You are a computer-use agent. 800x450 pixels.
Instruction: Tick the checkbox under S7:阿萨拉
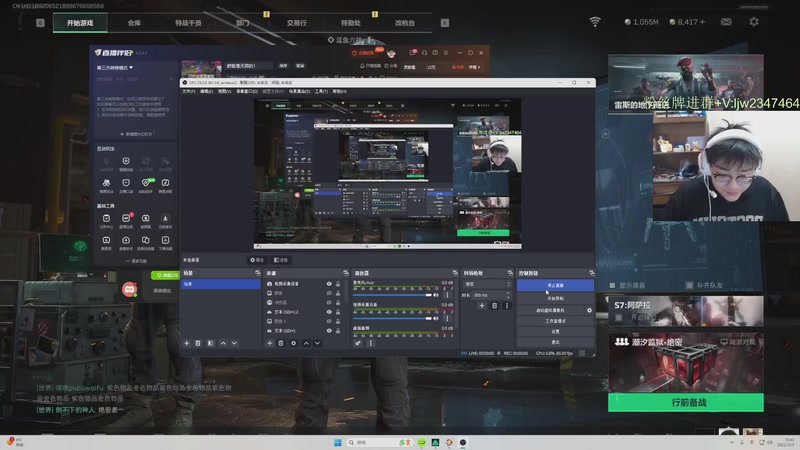coord(619,318)
